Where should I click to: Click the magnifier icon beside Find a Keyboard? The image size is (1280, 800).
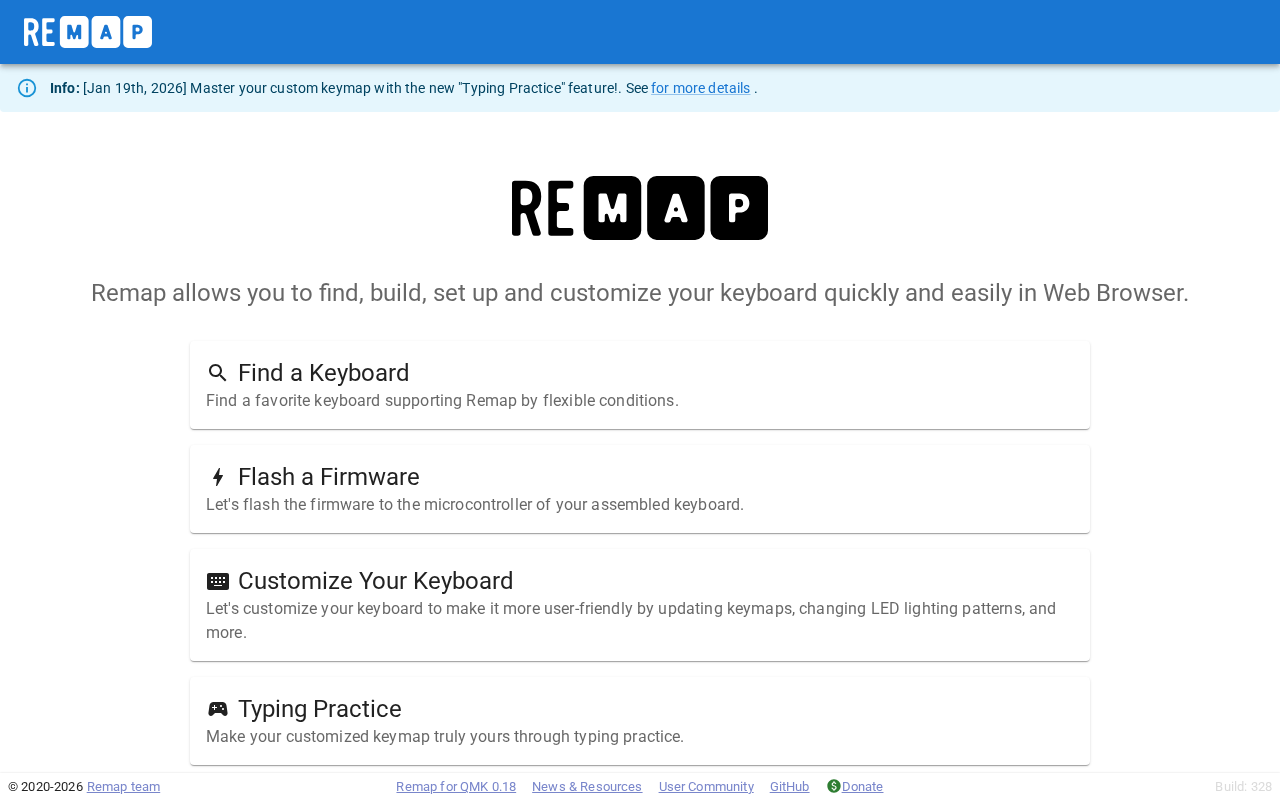tap(217, 373)
